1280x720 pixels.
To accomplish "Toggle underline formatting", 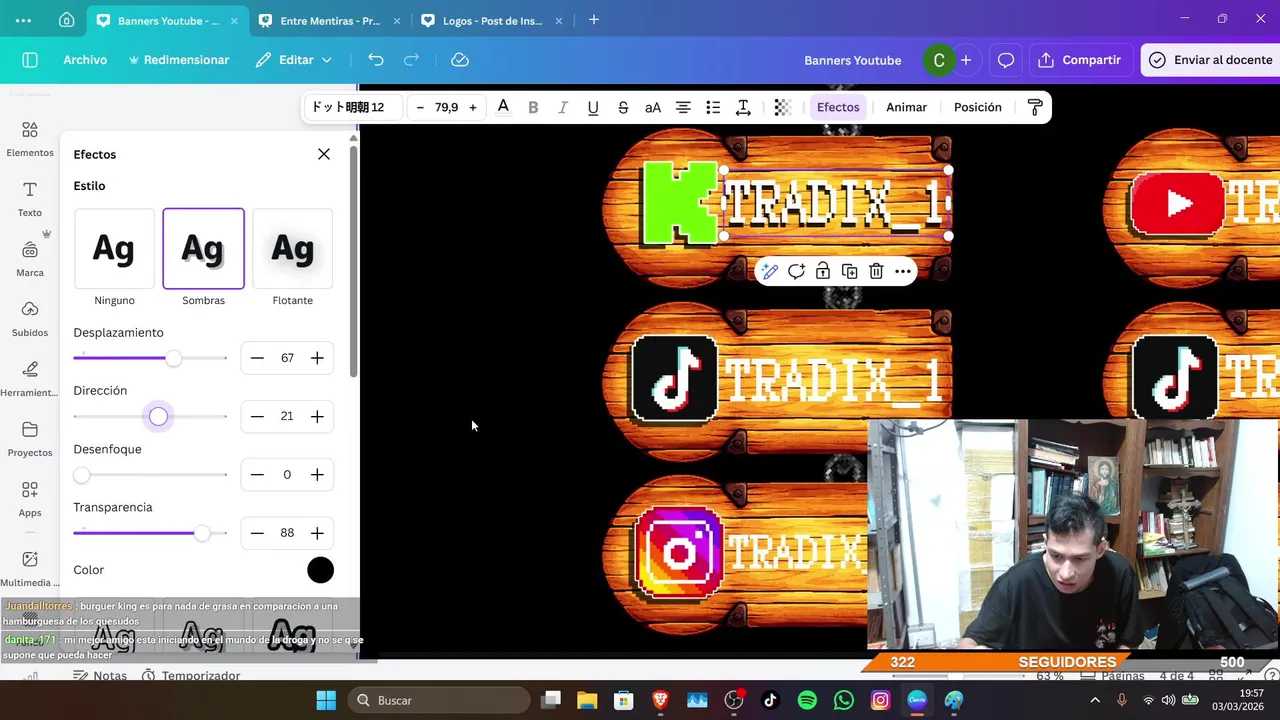I will pyautogui.click(x=593, y=107).
